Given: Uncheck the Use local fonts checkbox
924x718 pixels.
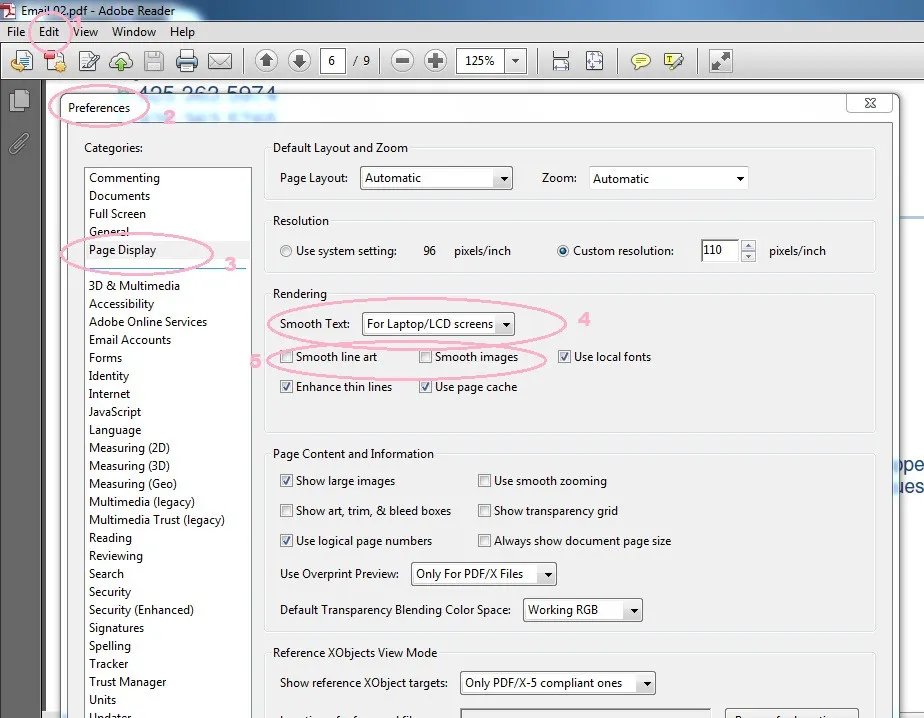Looking at the screenshot, I should point(565,356).
